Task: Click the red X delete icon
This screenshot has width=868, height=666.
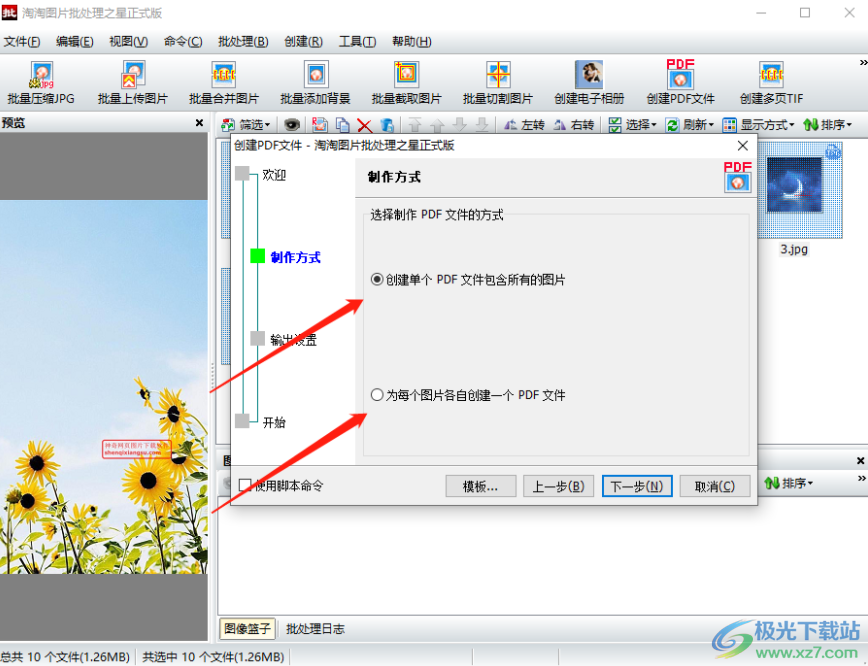Action: click(x=364, y=125)
